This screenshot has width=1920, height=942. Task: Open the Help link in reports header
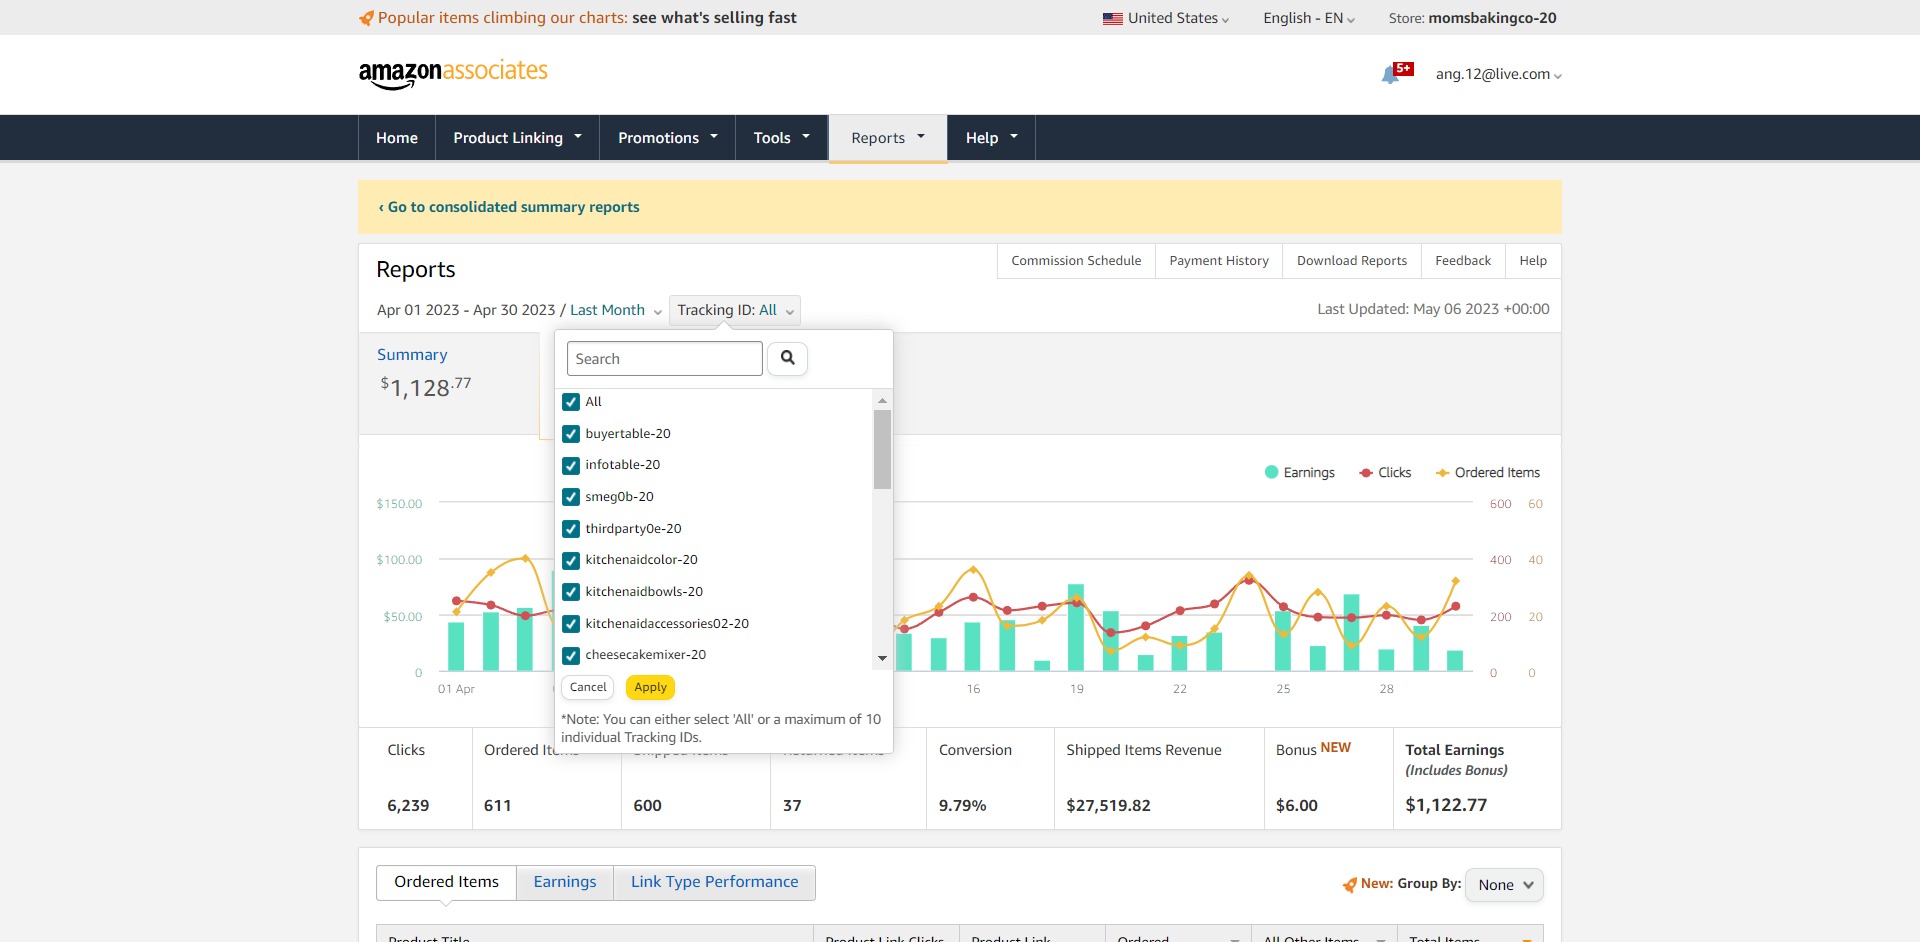click(1533, 261)
